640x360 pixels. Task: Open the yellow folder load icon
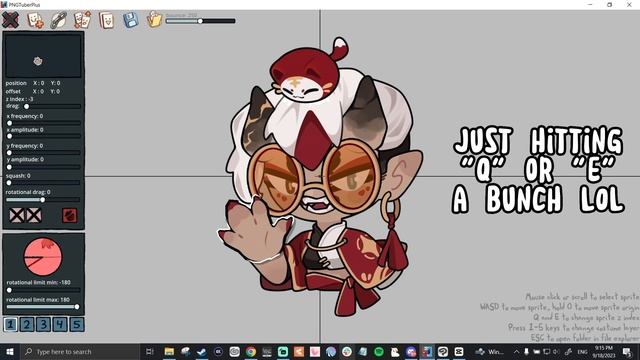154,20
